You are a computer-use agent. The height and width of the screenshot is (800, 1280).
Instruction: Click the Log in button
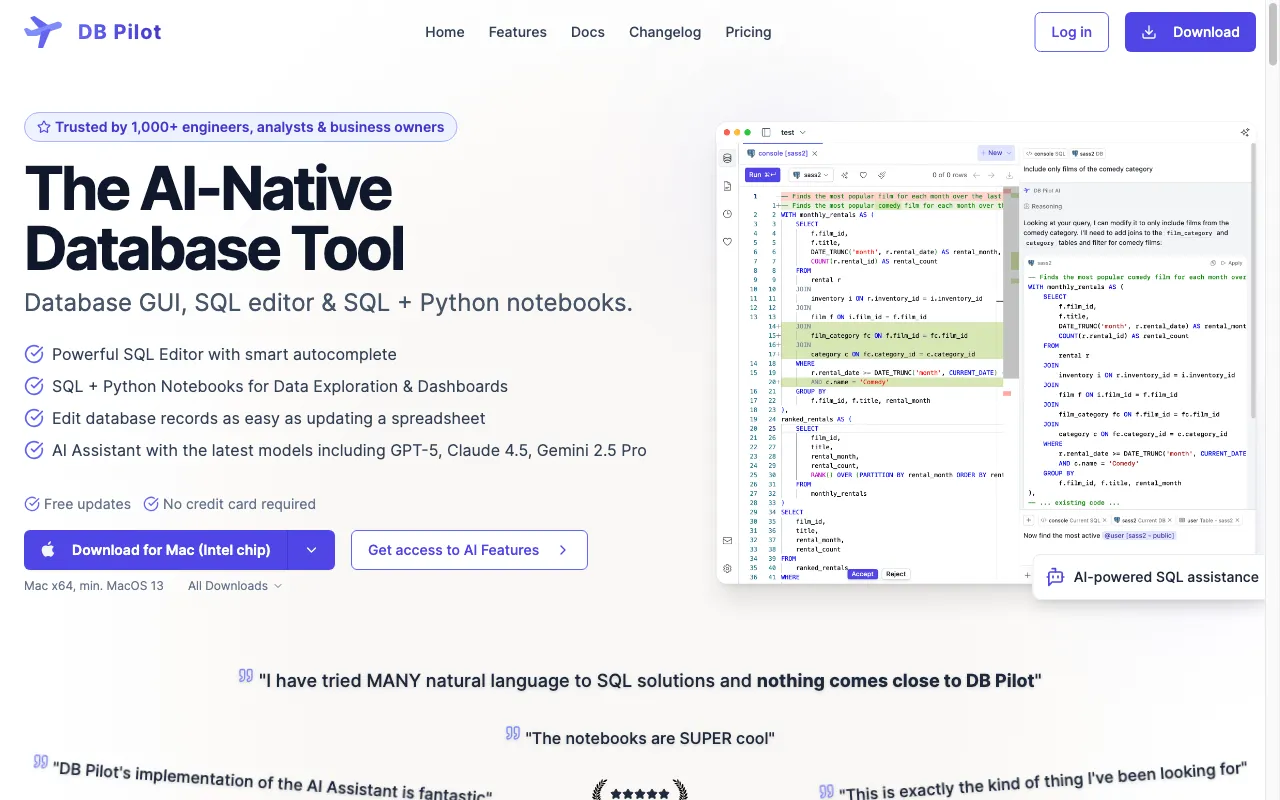[x=1071, y=32]
